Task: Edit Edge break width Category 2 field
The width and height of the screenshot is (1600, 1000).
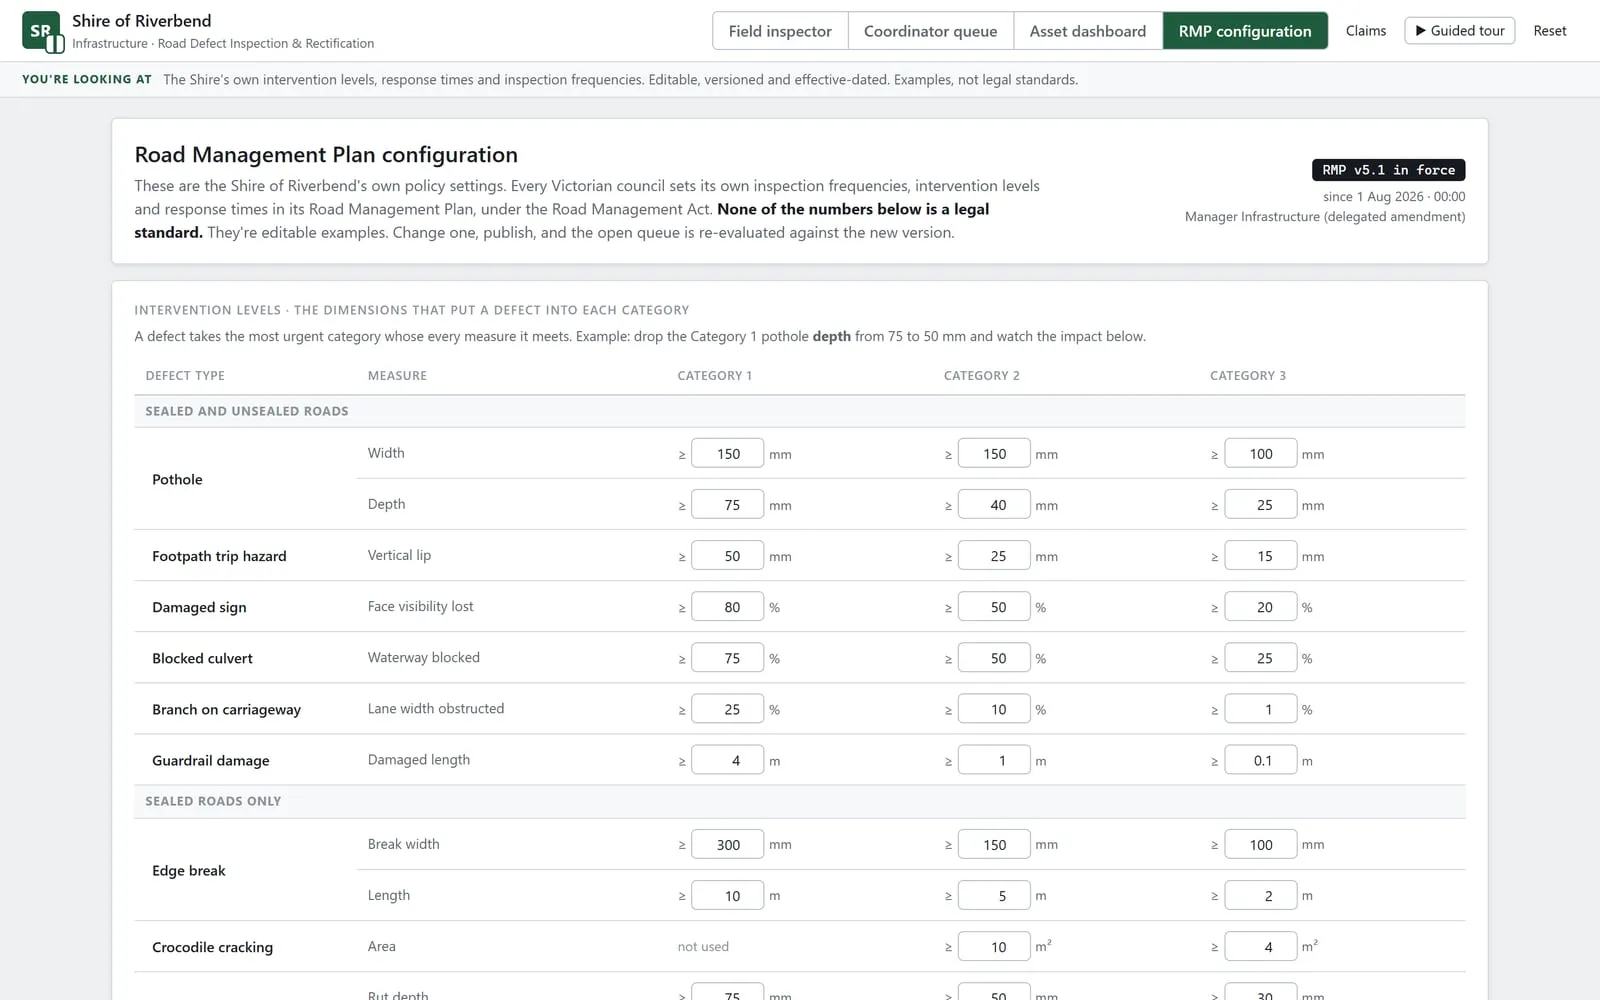Action: (x=993, y=845)
